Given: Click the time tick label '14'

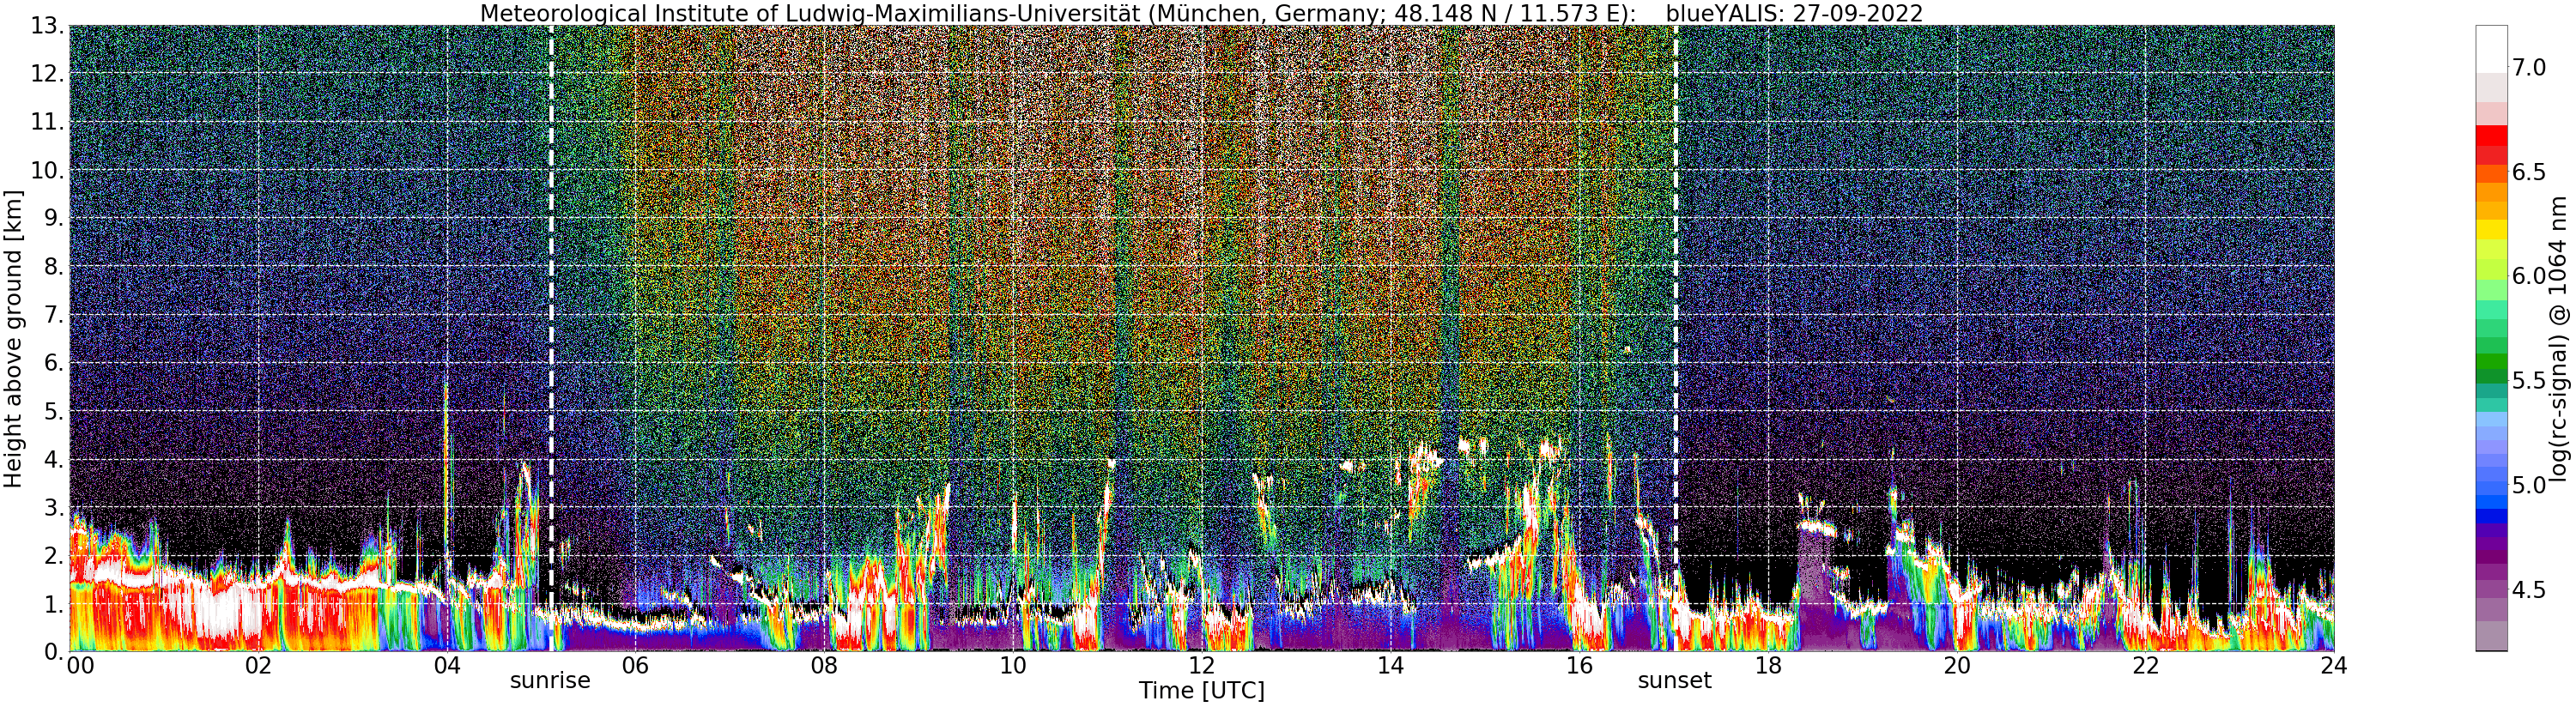Looking at the screenshot, I should (1390, 666).
